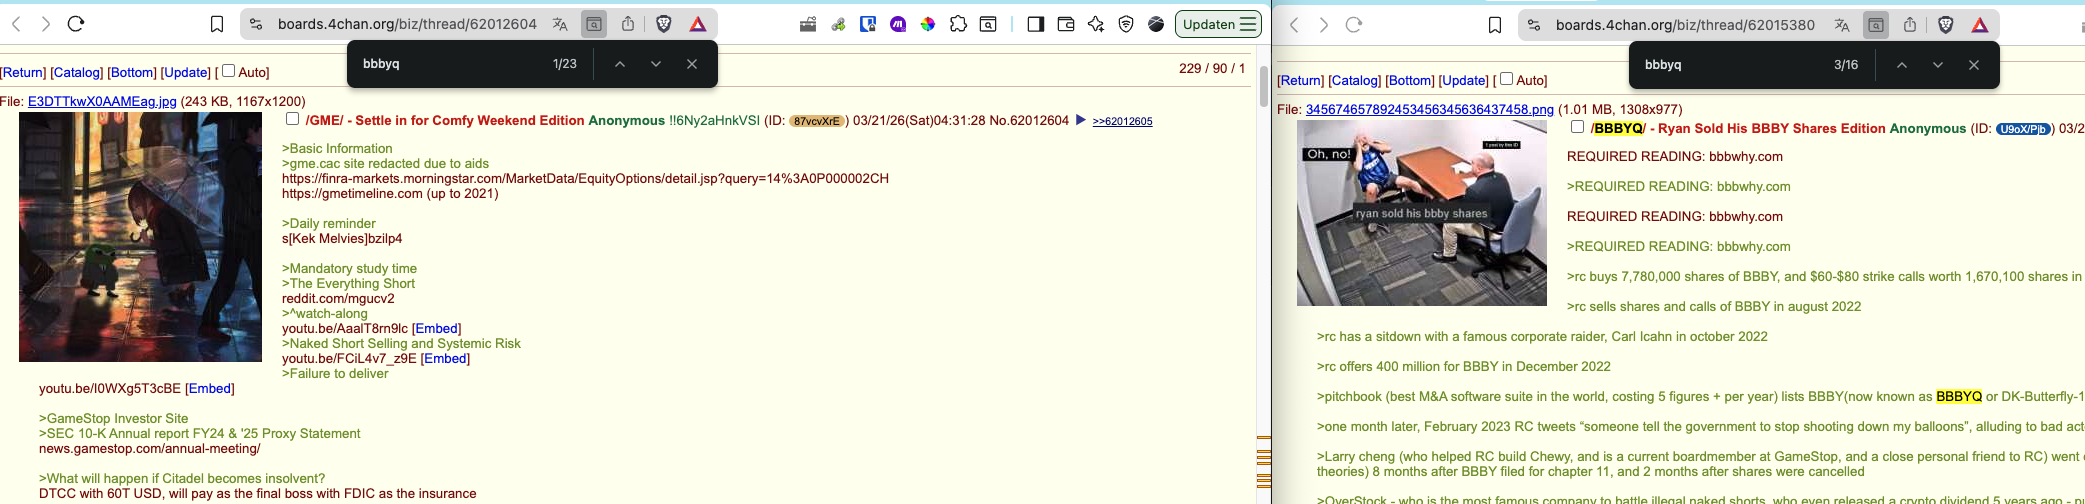
Task: Open Brave Rewards triangle in left window
Action: pos(698,24)
